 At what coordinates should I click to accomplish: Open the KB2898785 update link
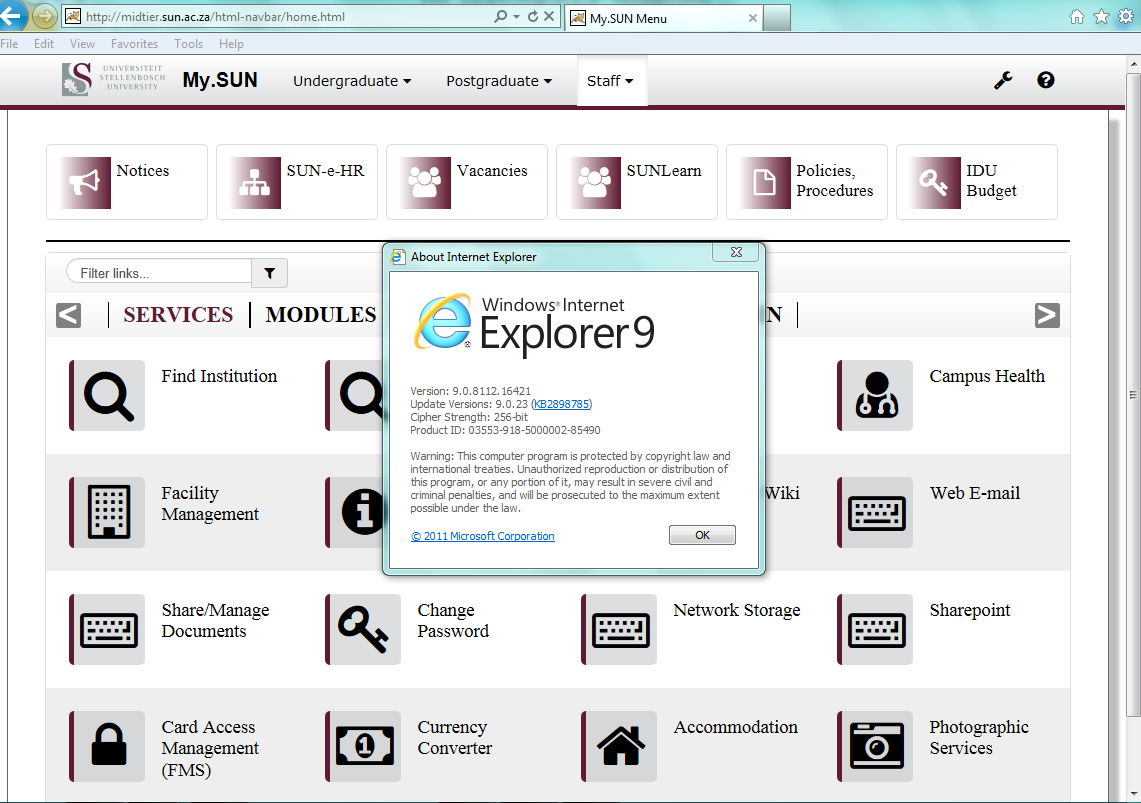[x=561, y=404]
